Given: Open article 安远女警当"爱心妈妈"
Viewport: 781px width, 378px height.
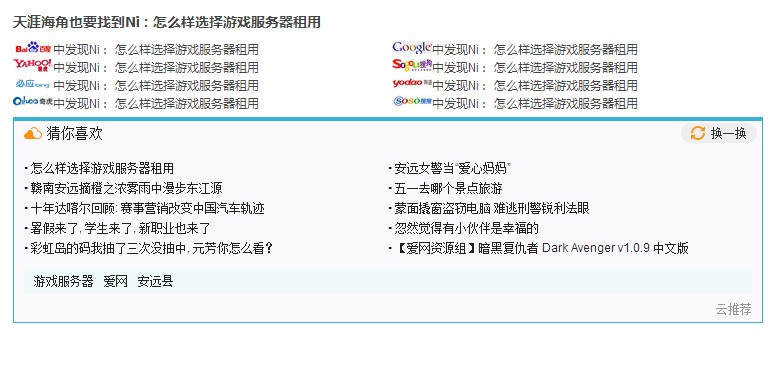Looking at the screenshot, I should [453, 168].
